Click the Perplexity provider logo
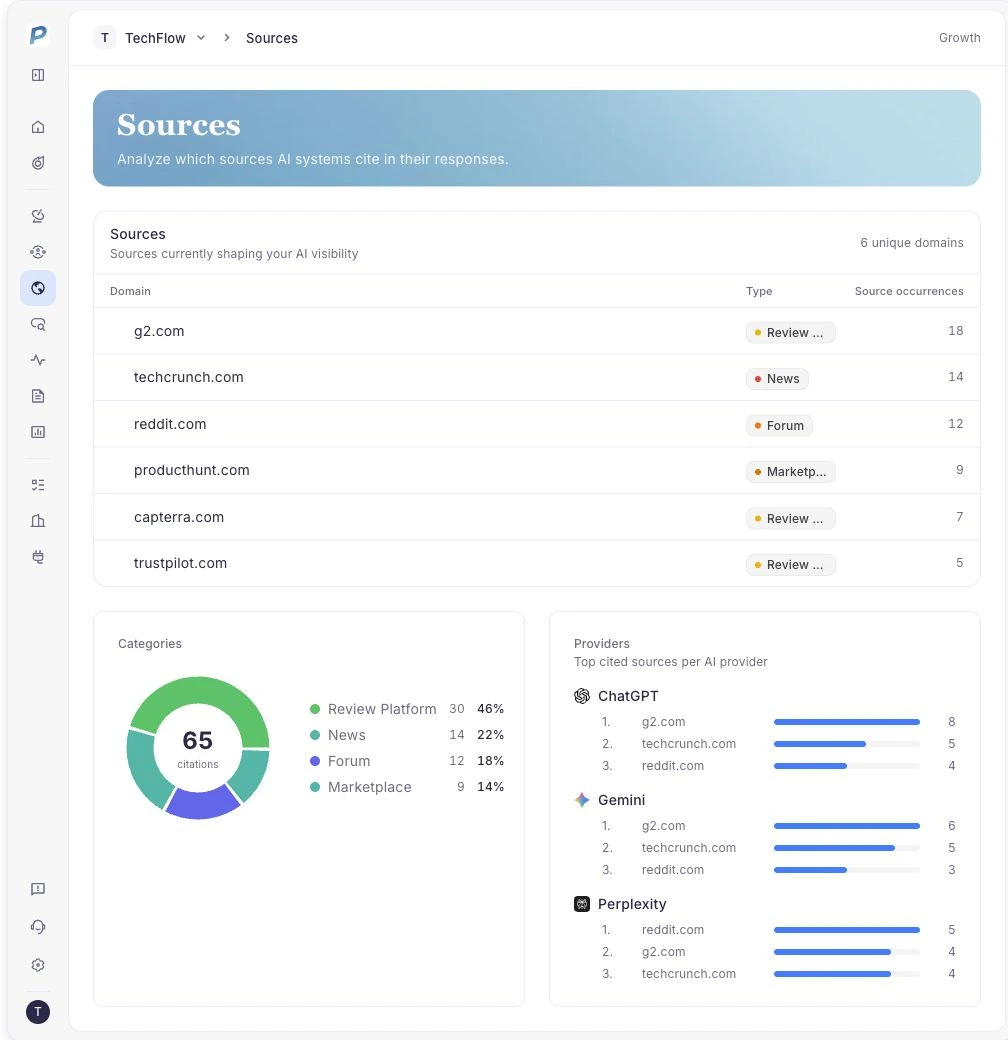1008x1040 pixels. pyautogui.click(x=582, y=904)
